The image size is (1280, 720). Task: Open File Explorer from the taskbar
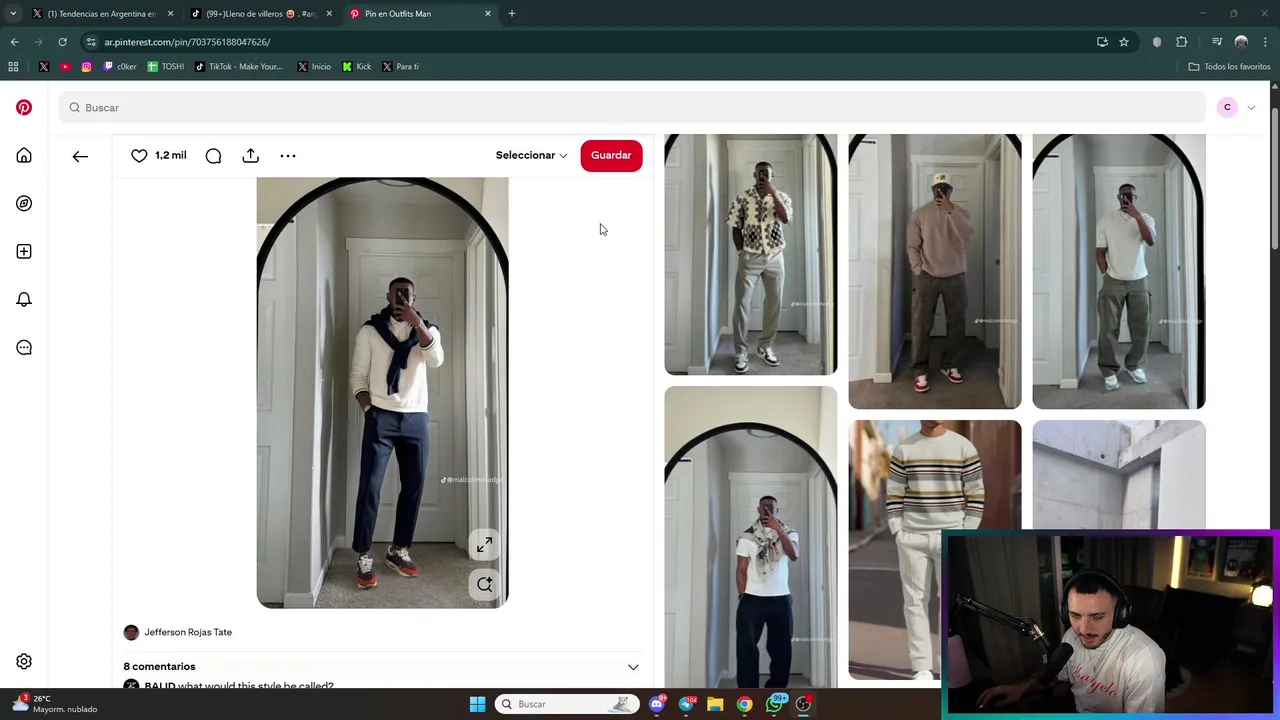pos(715,704)
